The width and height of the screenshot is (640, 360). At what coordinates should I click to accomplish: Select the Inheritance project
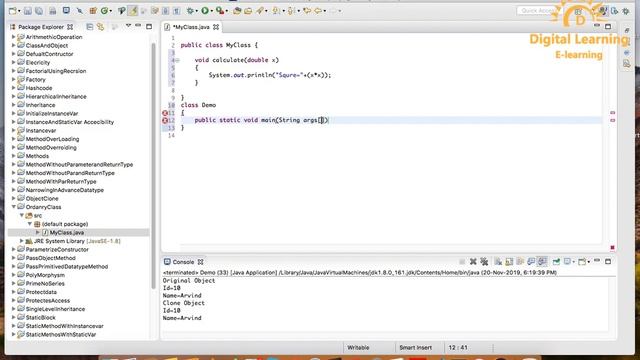[x=40, y=105]
